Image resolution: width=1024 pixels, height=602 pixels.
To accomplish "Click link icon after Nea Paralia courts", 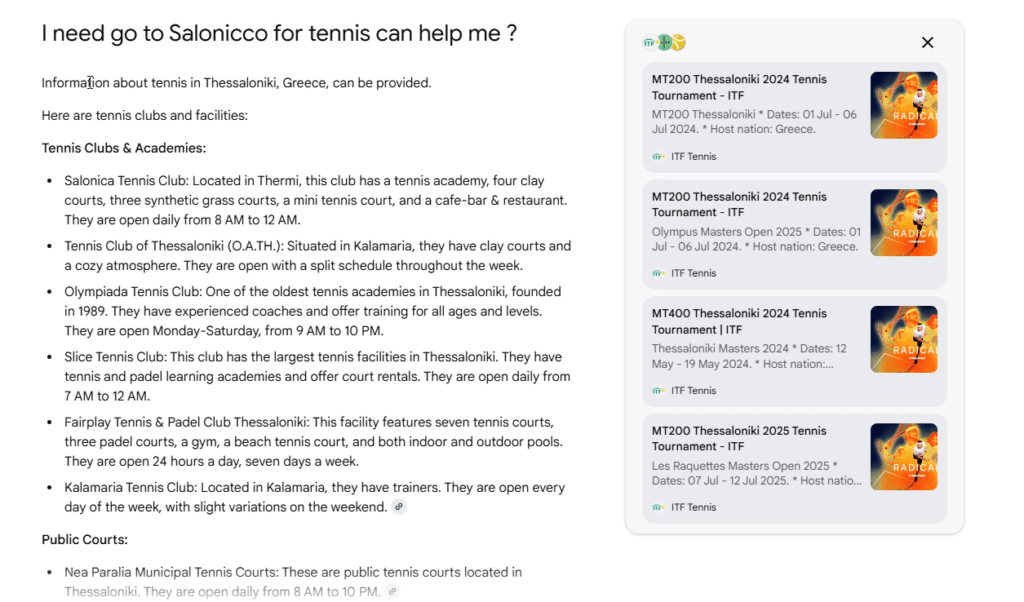I will coord(392,592).
